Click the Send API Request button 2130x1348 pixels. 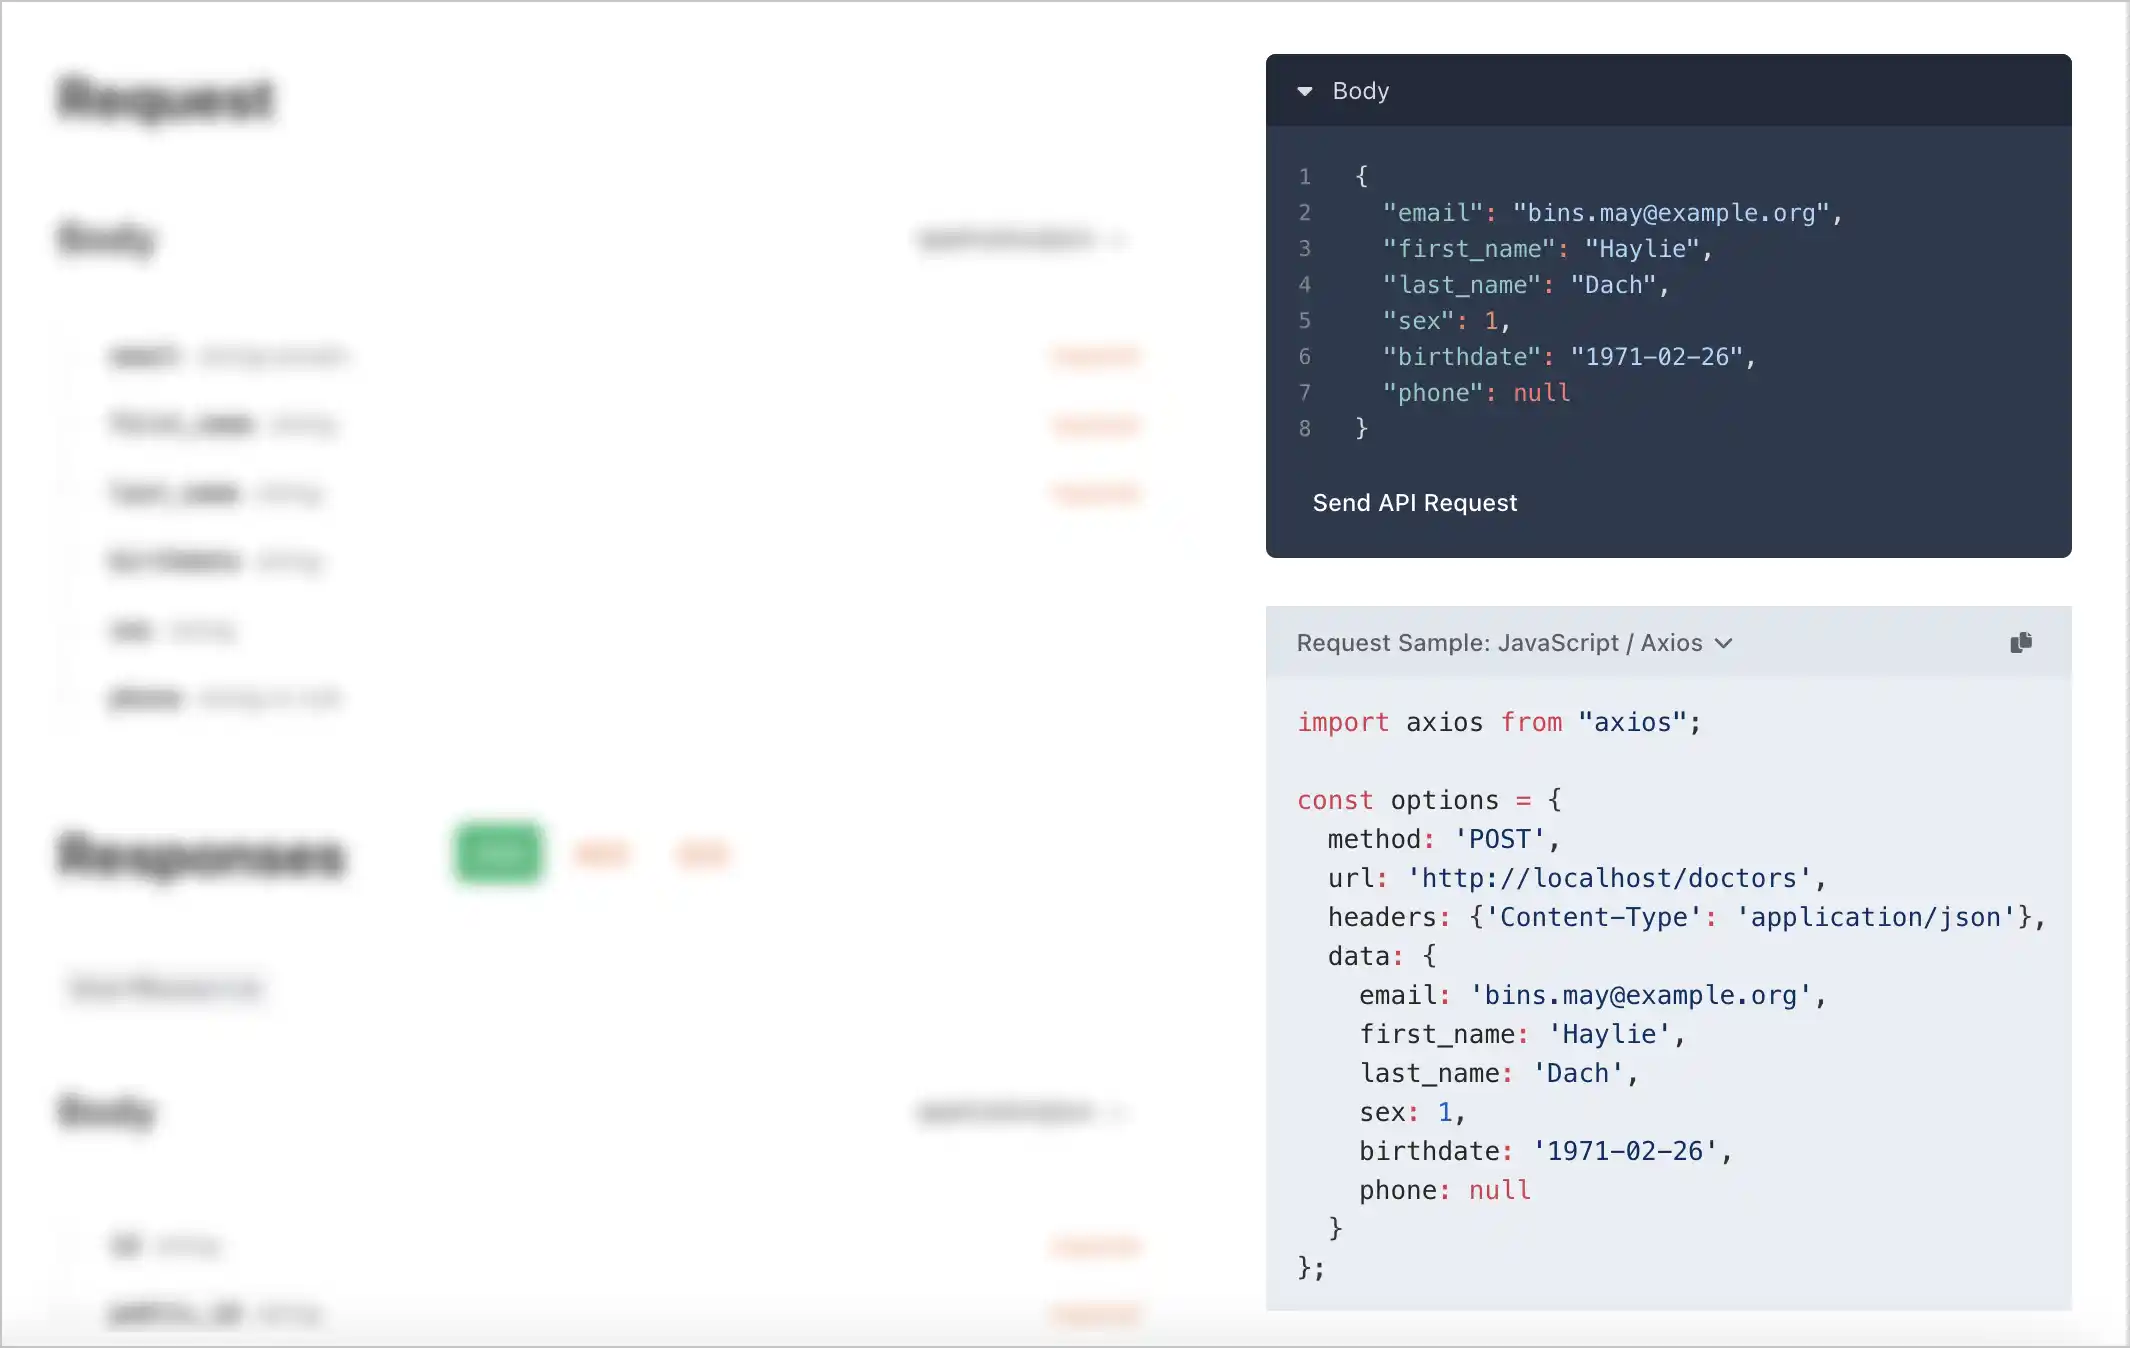1414,503
